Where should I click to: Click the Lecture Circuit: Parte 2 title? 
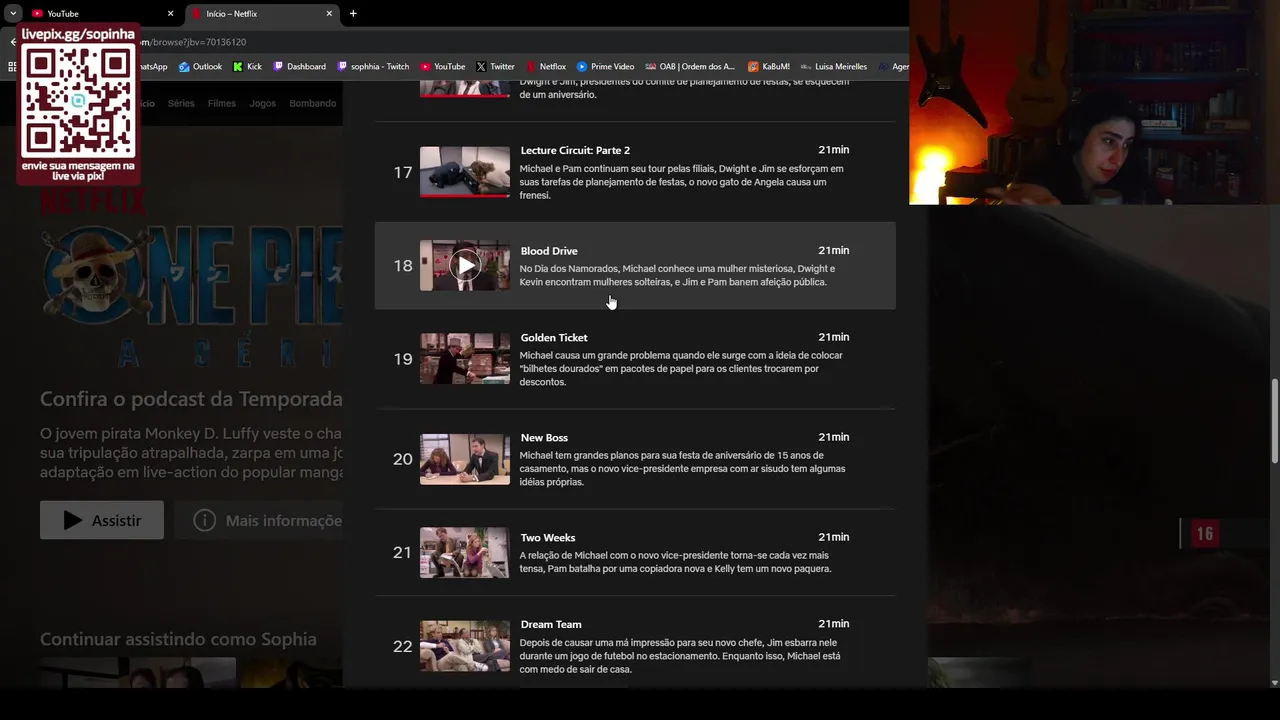[x=575, y=151]
